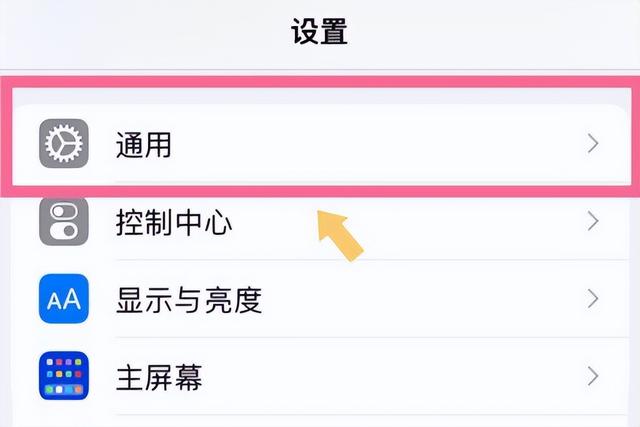Tap the gray gear icon for 通用
Viewport: 640px width, 427px height.
pos(64,143)
